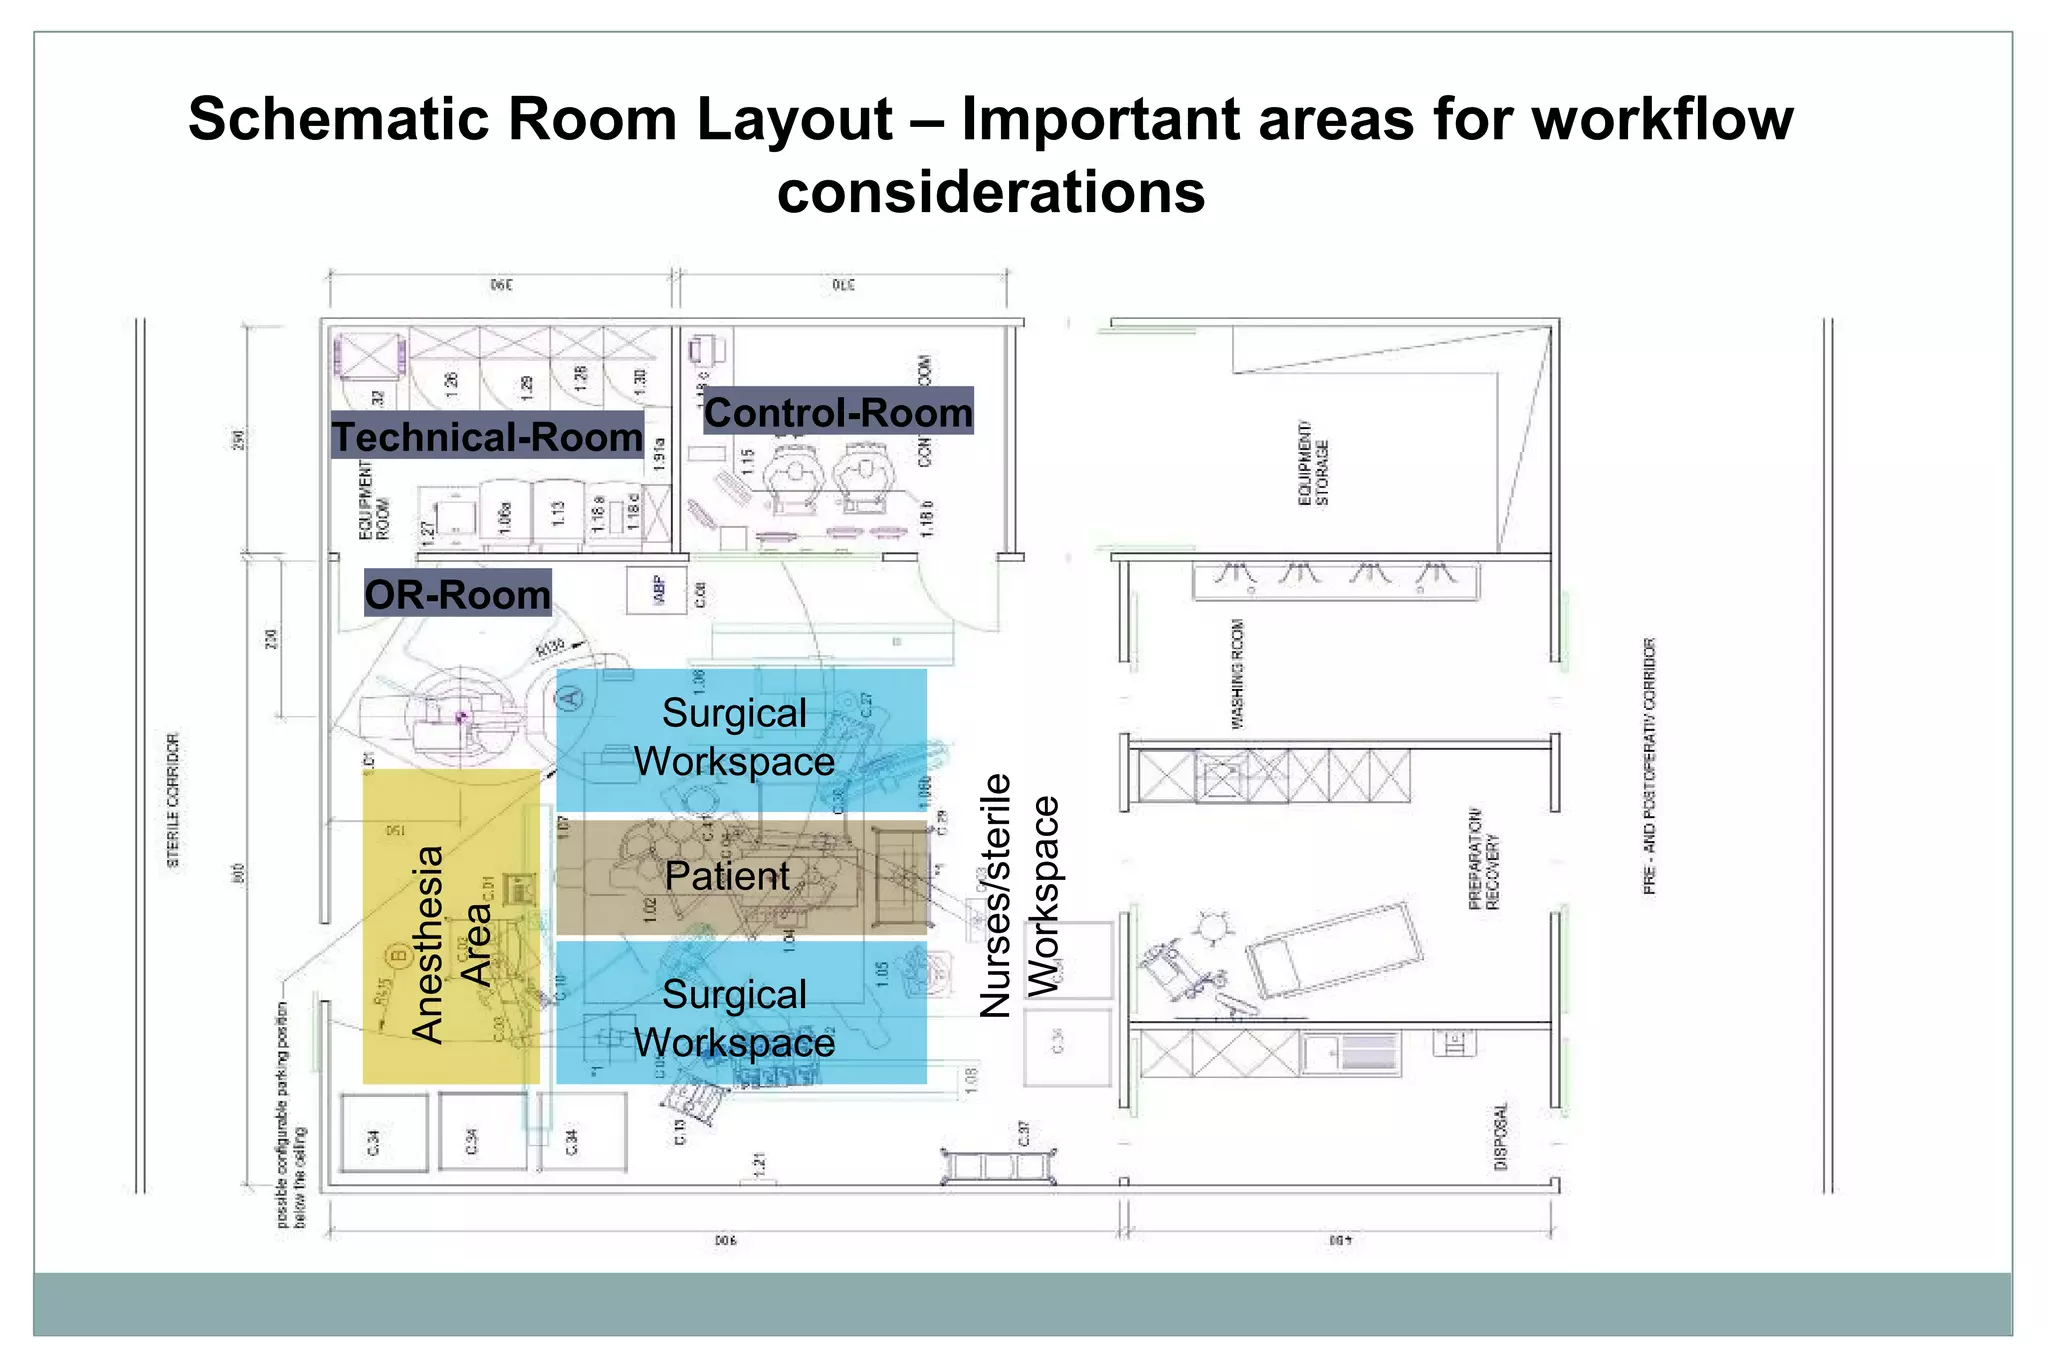The image size is (2048, 1366).
Task: Click the 1.13 equipment label
Action: pyautogui.click(x=558, y=514)
